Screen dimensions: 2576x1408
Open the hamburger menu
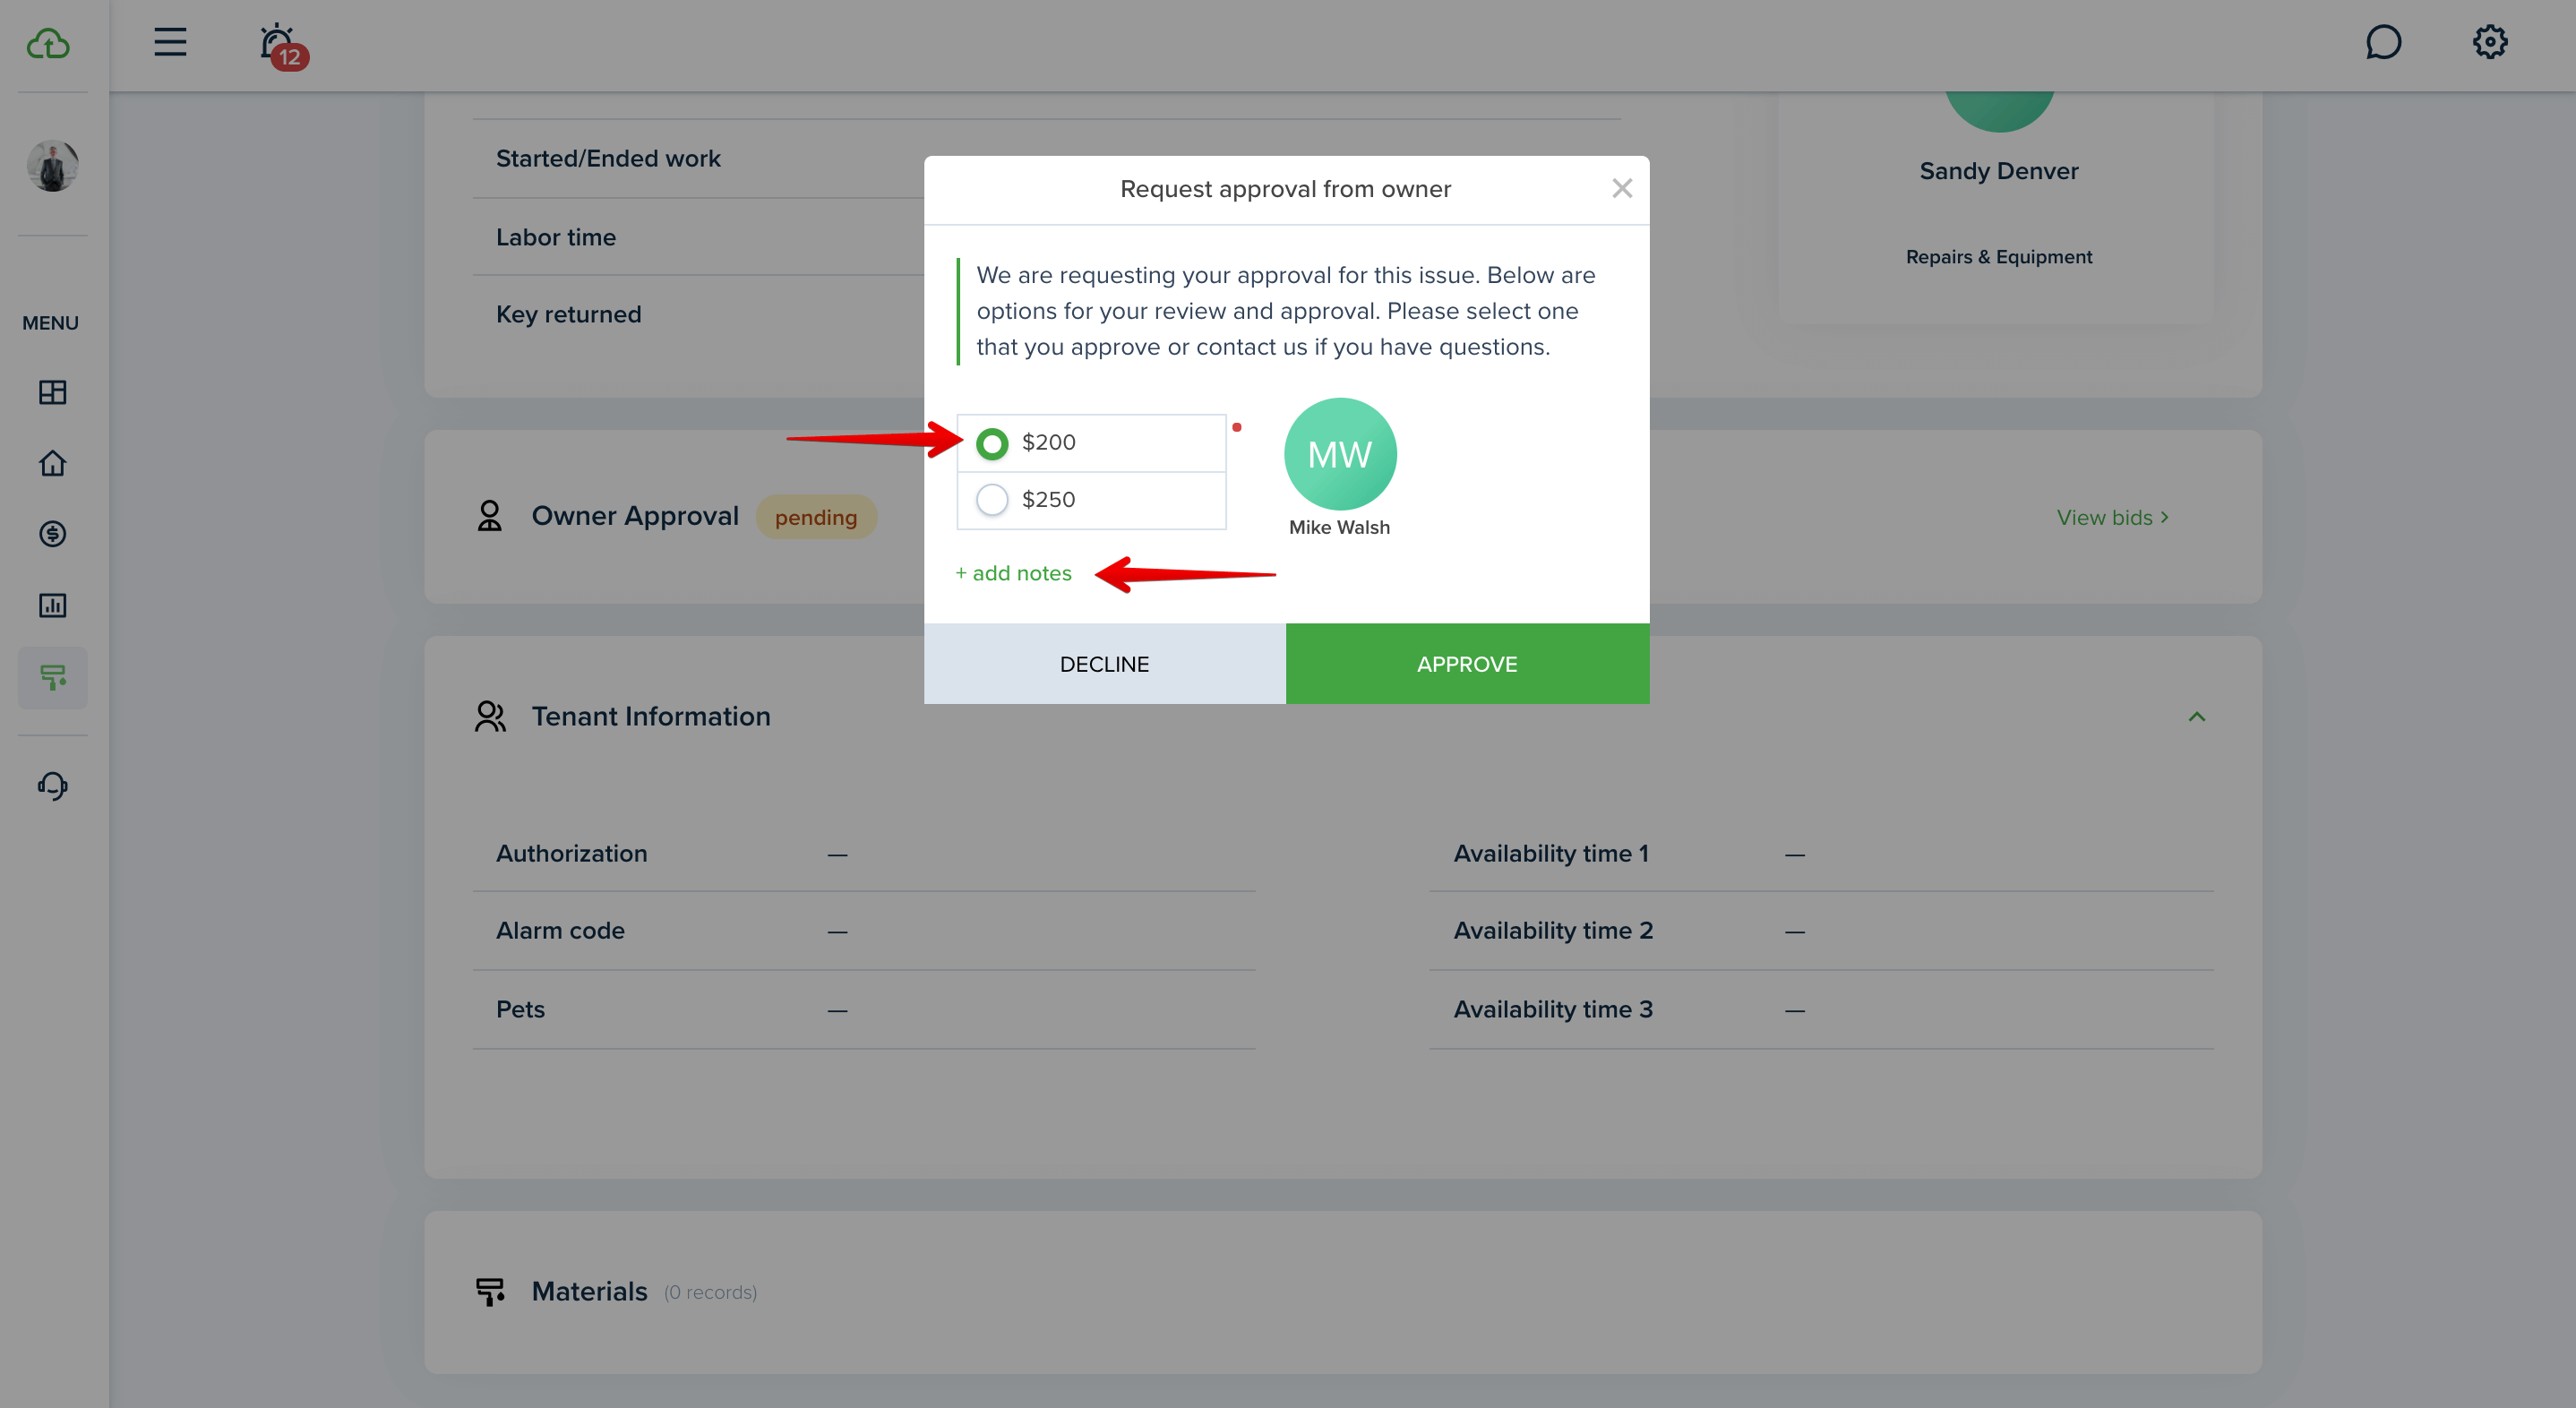pos(170,42)
